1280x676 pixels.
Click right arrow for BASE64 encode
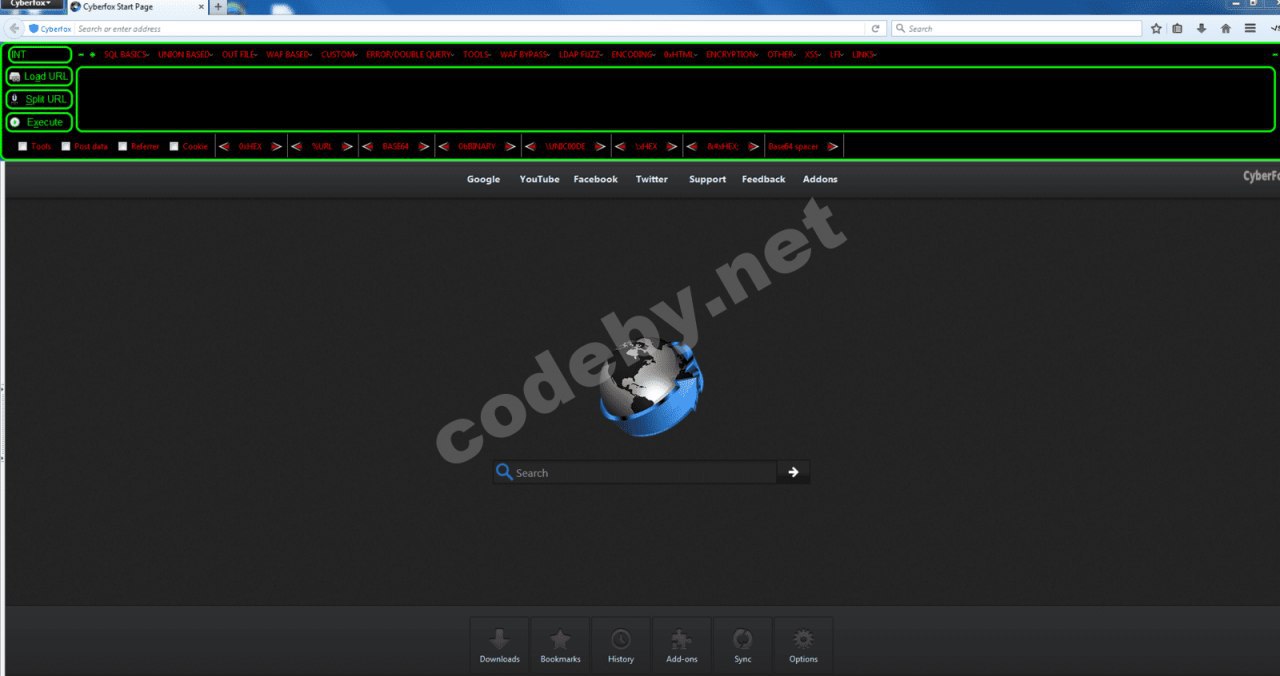coord(424,146)
